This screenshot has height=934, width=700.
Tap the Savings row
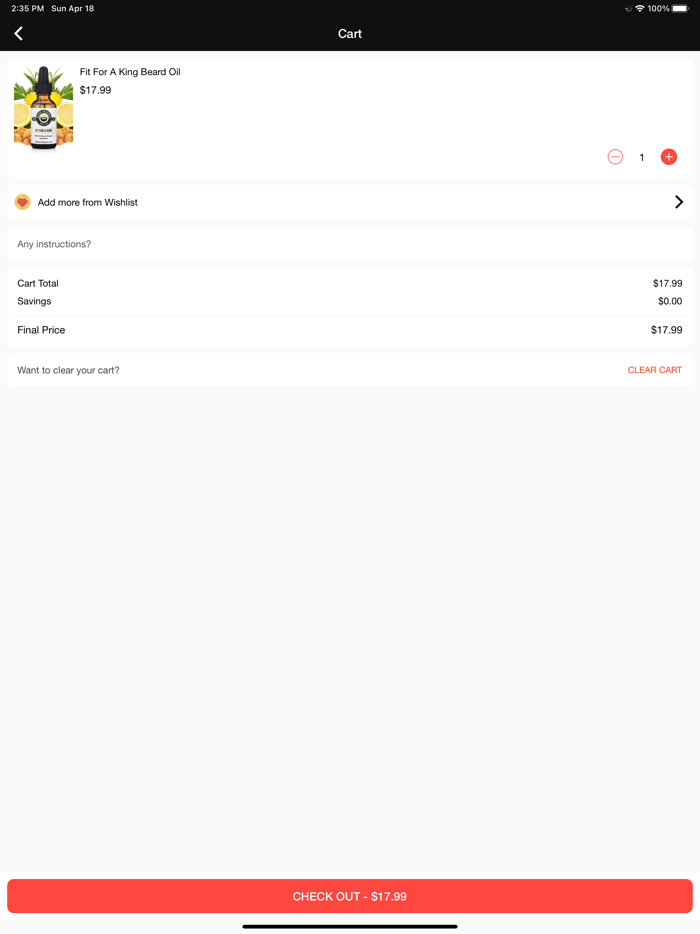350,301
